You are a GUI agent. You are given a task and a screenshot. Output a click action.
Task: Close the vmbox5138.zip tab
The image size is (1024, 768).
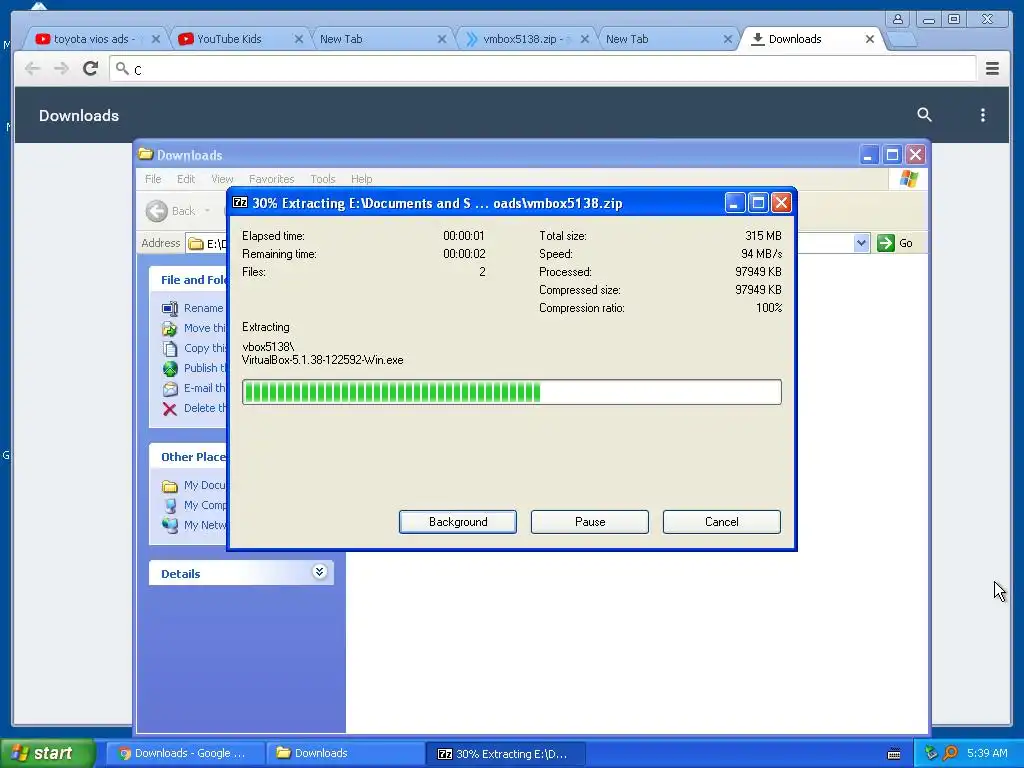(584, 39)
